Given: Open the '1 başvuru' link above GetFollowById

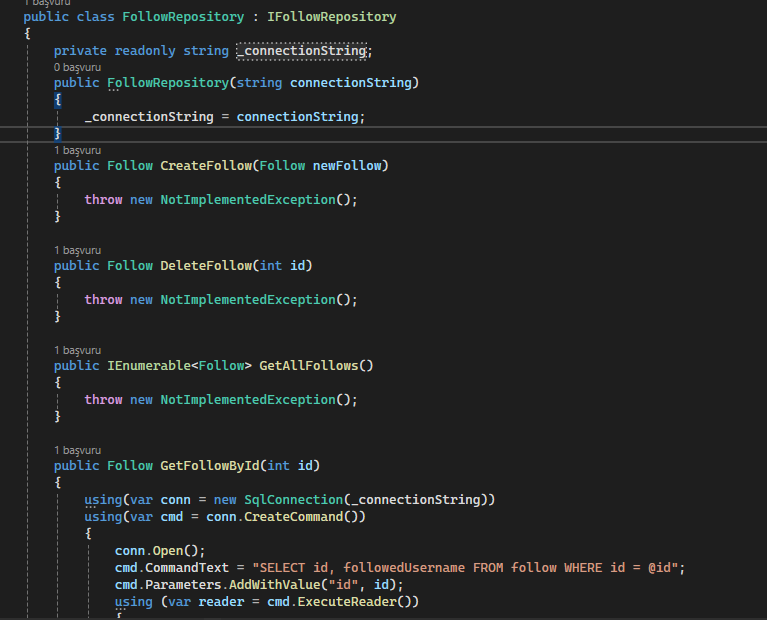Looking at the screenshot, I should click(x=77, y=450).
